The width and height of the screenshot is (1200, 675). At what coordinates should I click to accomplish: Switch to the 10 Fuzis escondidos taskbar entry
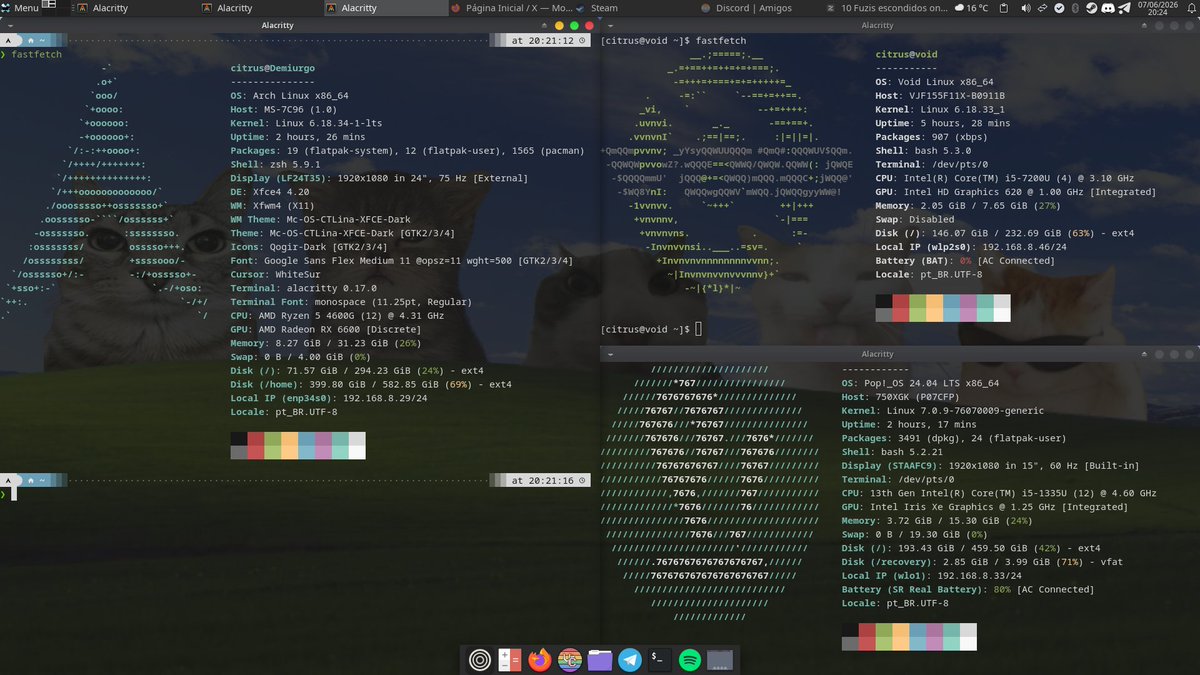pos(886,8)
